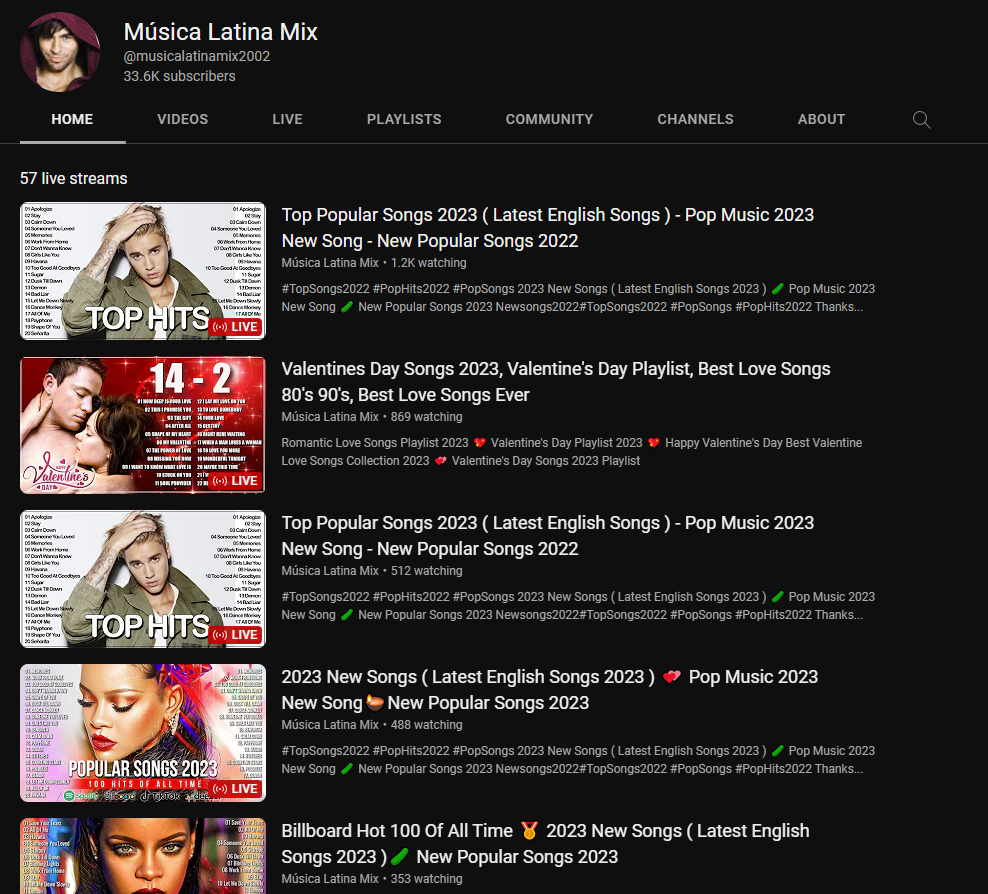Click the Música Latina Mix channel title
The image size is (988, 894).
pyautogui.click(x=221, y=32)
